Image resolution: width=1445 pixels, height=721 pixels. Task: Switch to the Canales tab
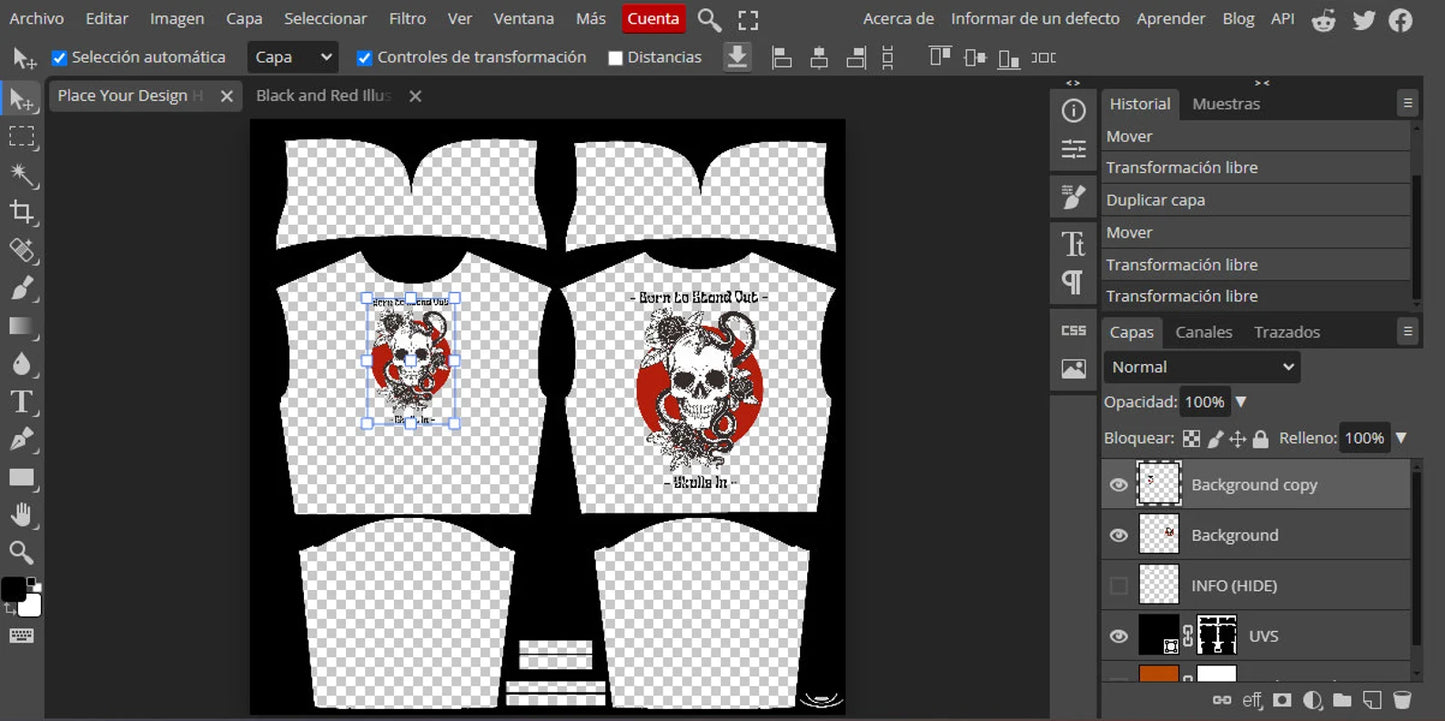[x=1203, y=332]
